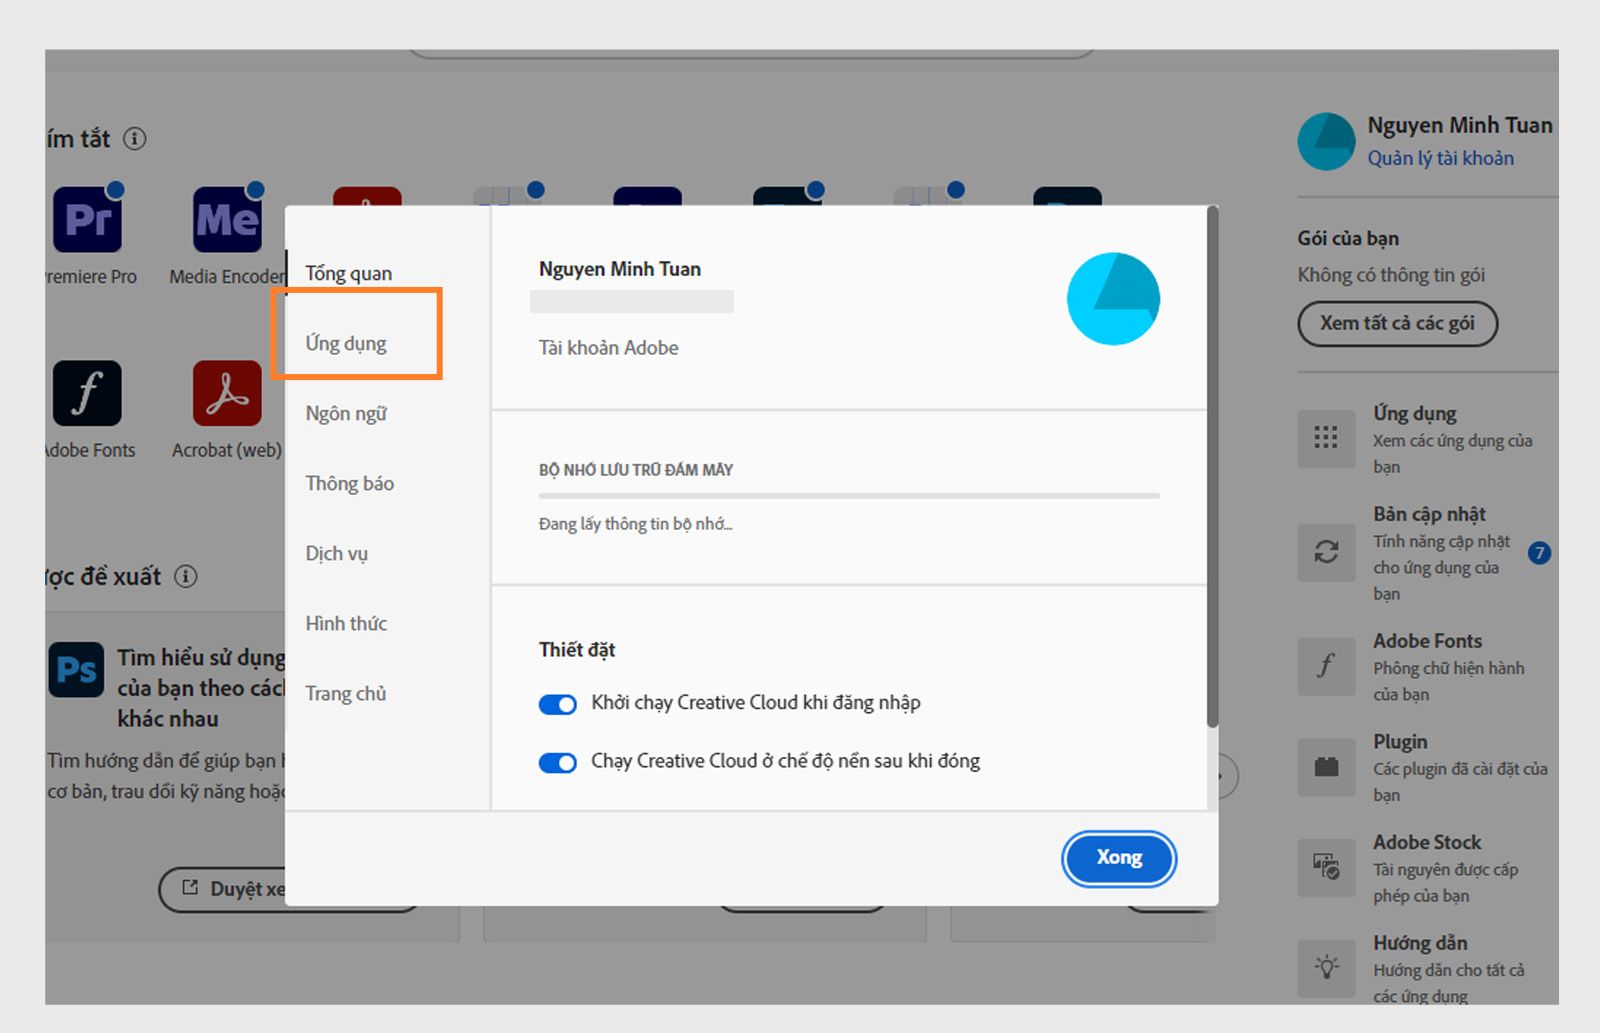Select the Thông báo settings section
Screen dimensions: 1600x1033
point(349,483)
